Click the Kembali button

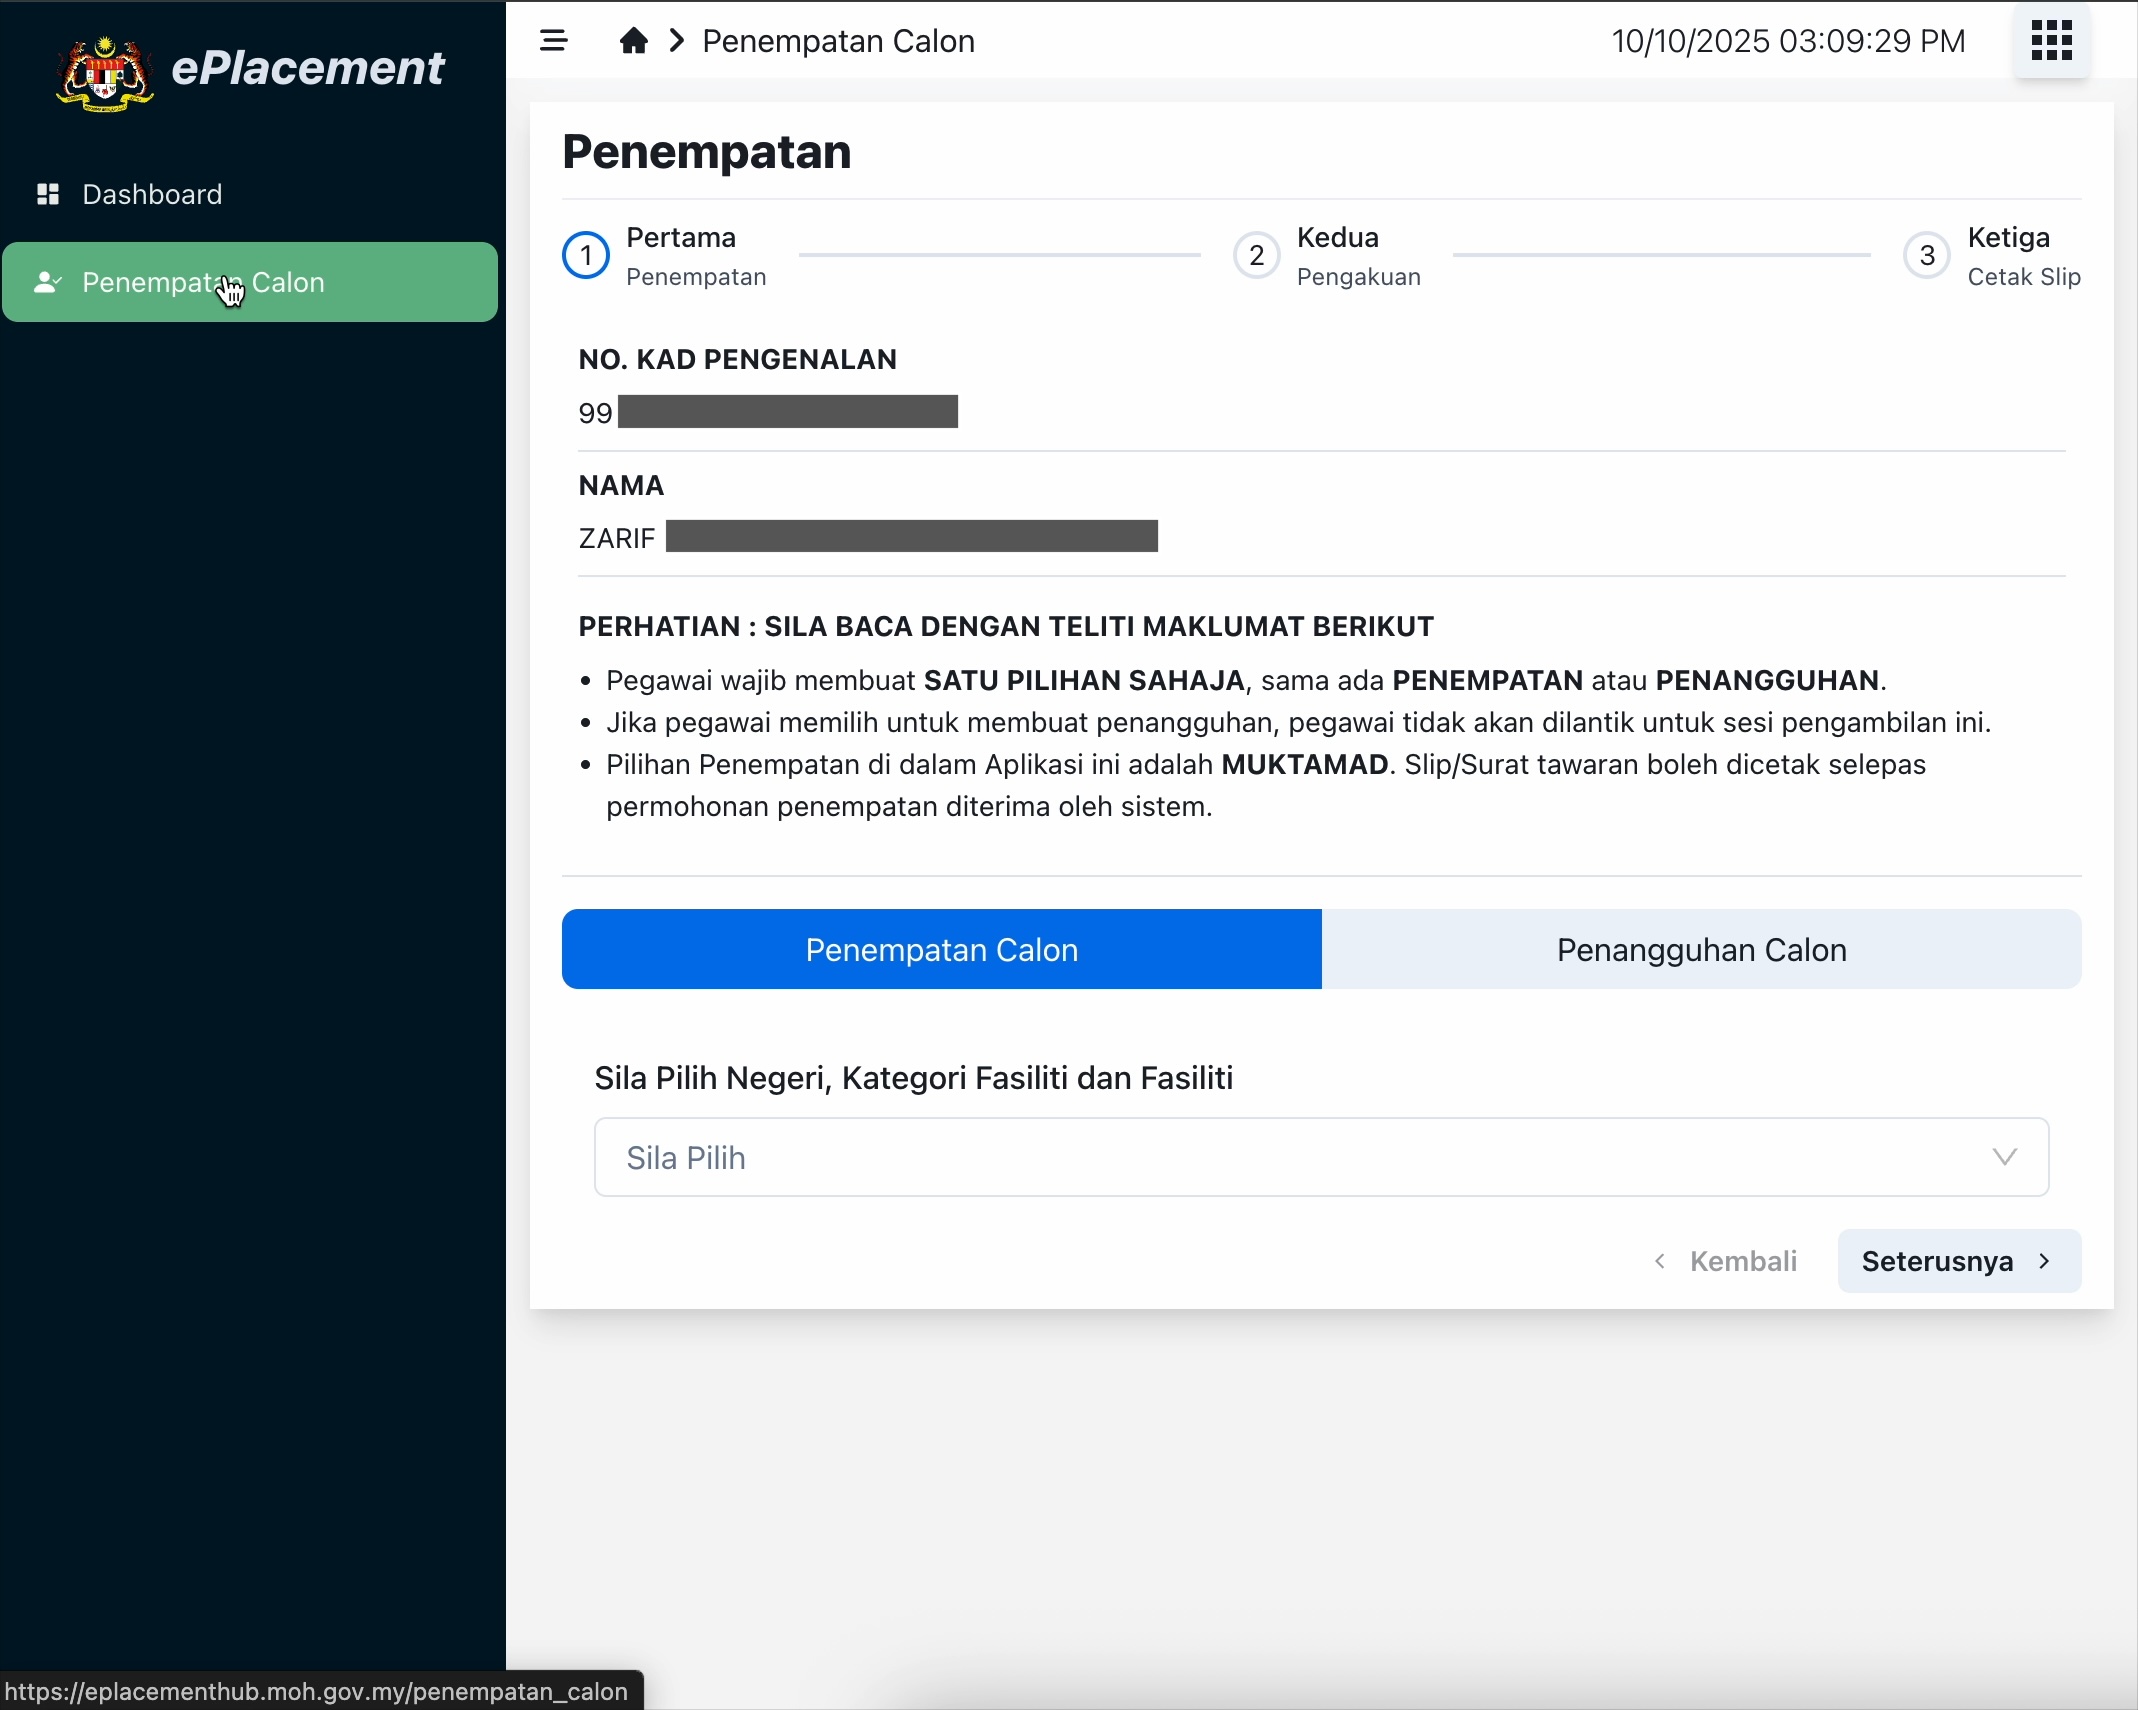(1726, 1261)
